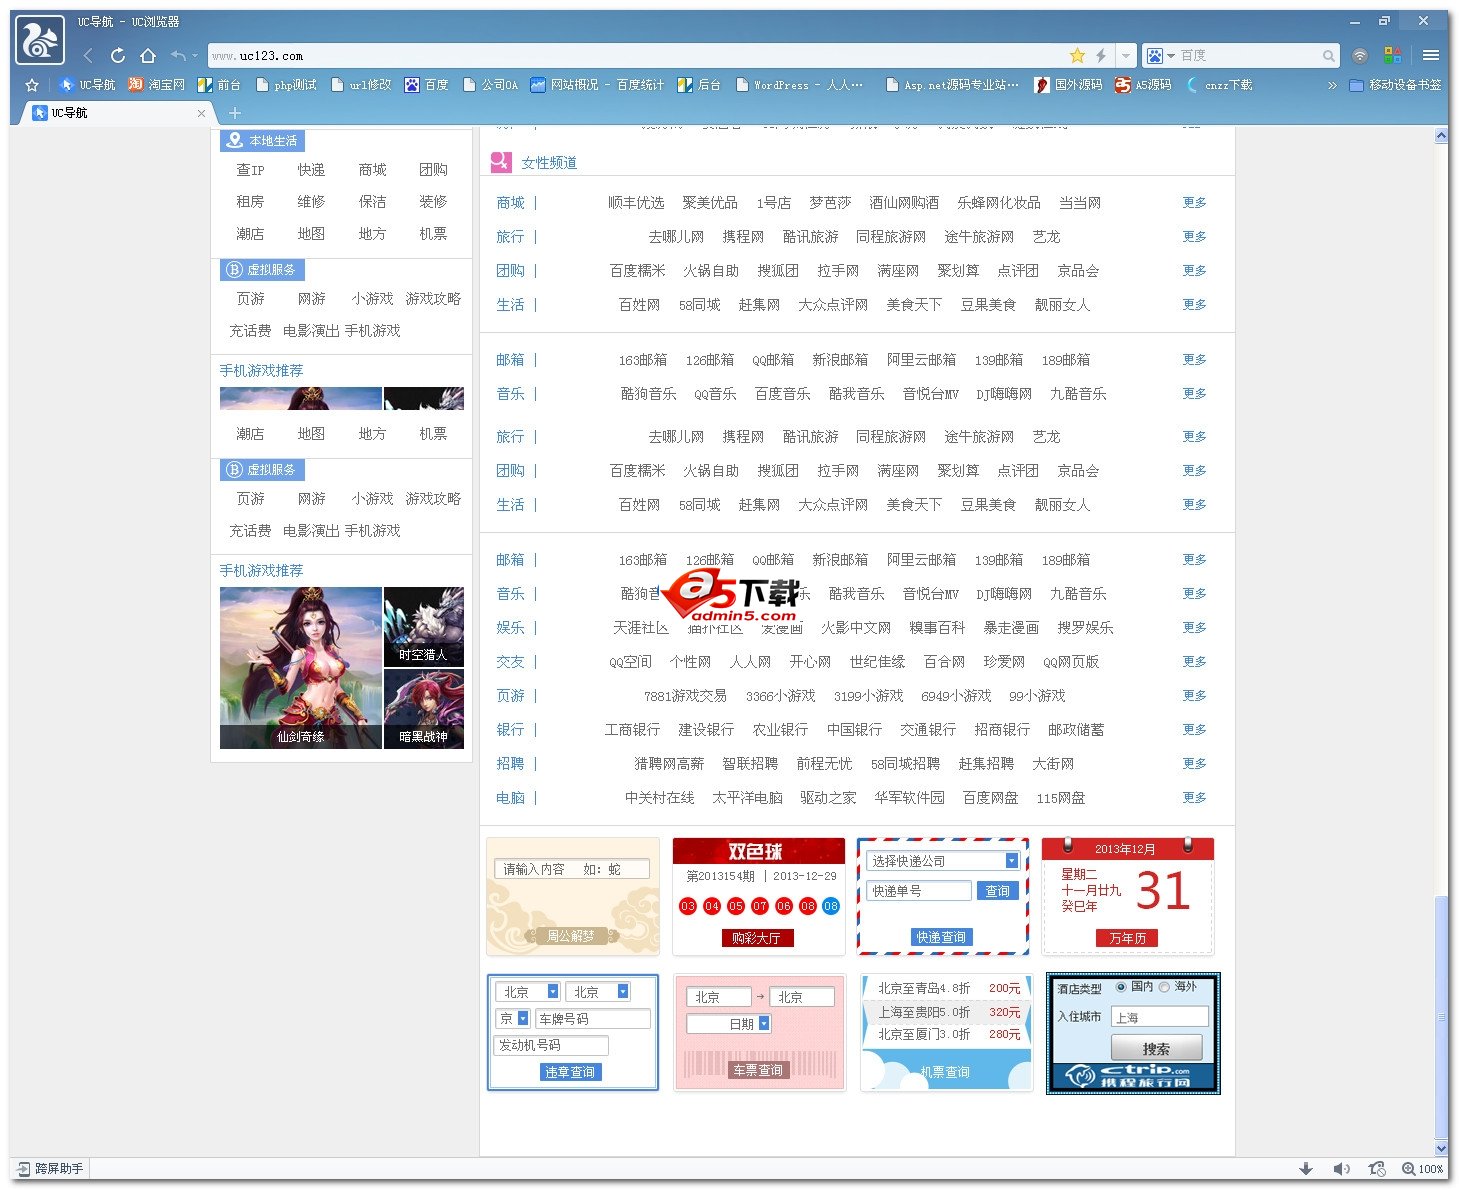Screen dimensions: 1459x1190
Task: Toggle the lightning speed-mode icon
Action: point(1101,56)
